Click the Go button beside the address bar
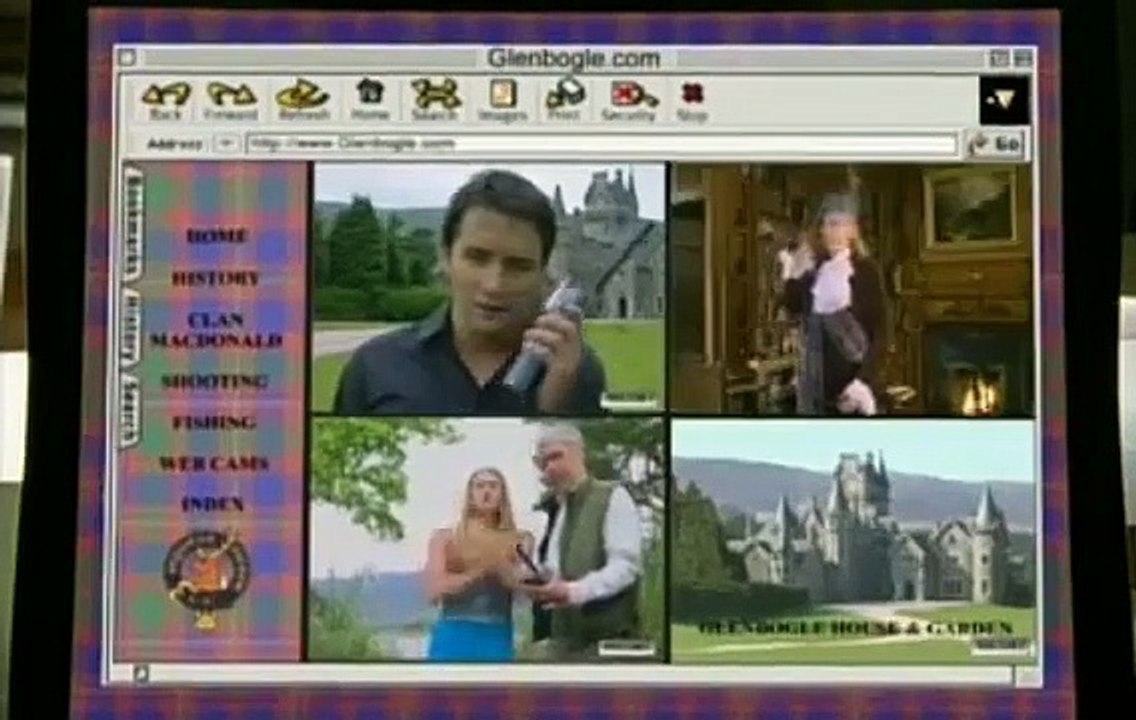 [996, 144]
